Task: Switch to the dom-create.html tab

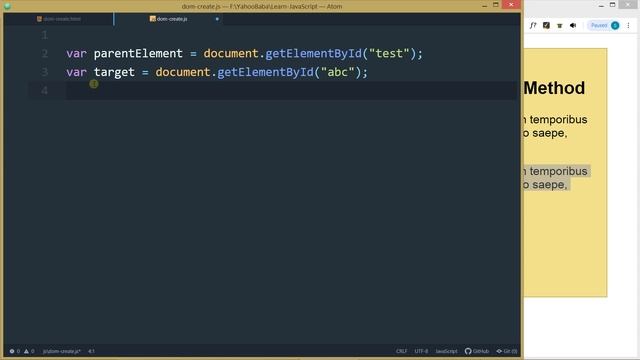Action: click(x=59, y=19)
